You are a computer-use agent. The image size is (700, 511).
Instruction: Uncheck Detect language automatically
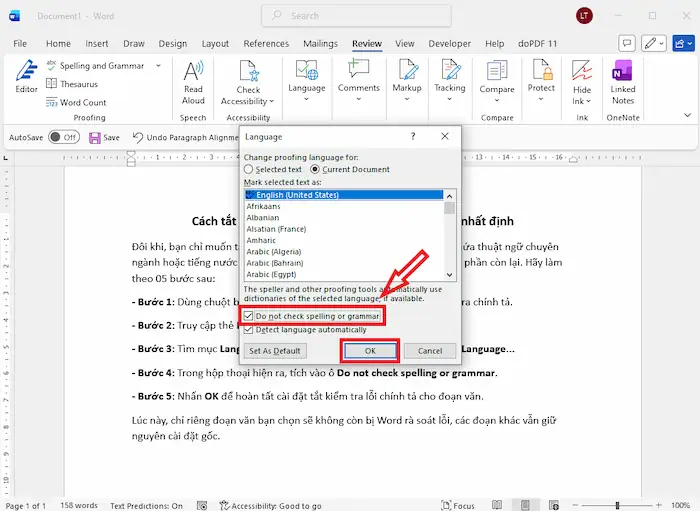pyautogui.click(x=249, y=330)
